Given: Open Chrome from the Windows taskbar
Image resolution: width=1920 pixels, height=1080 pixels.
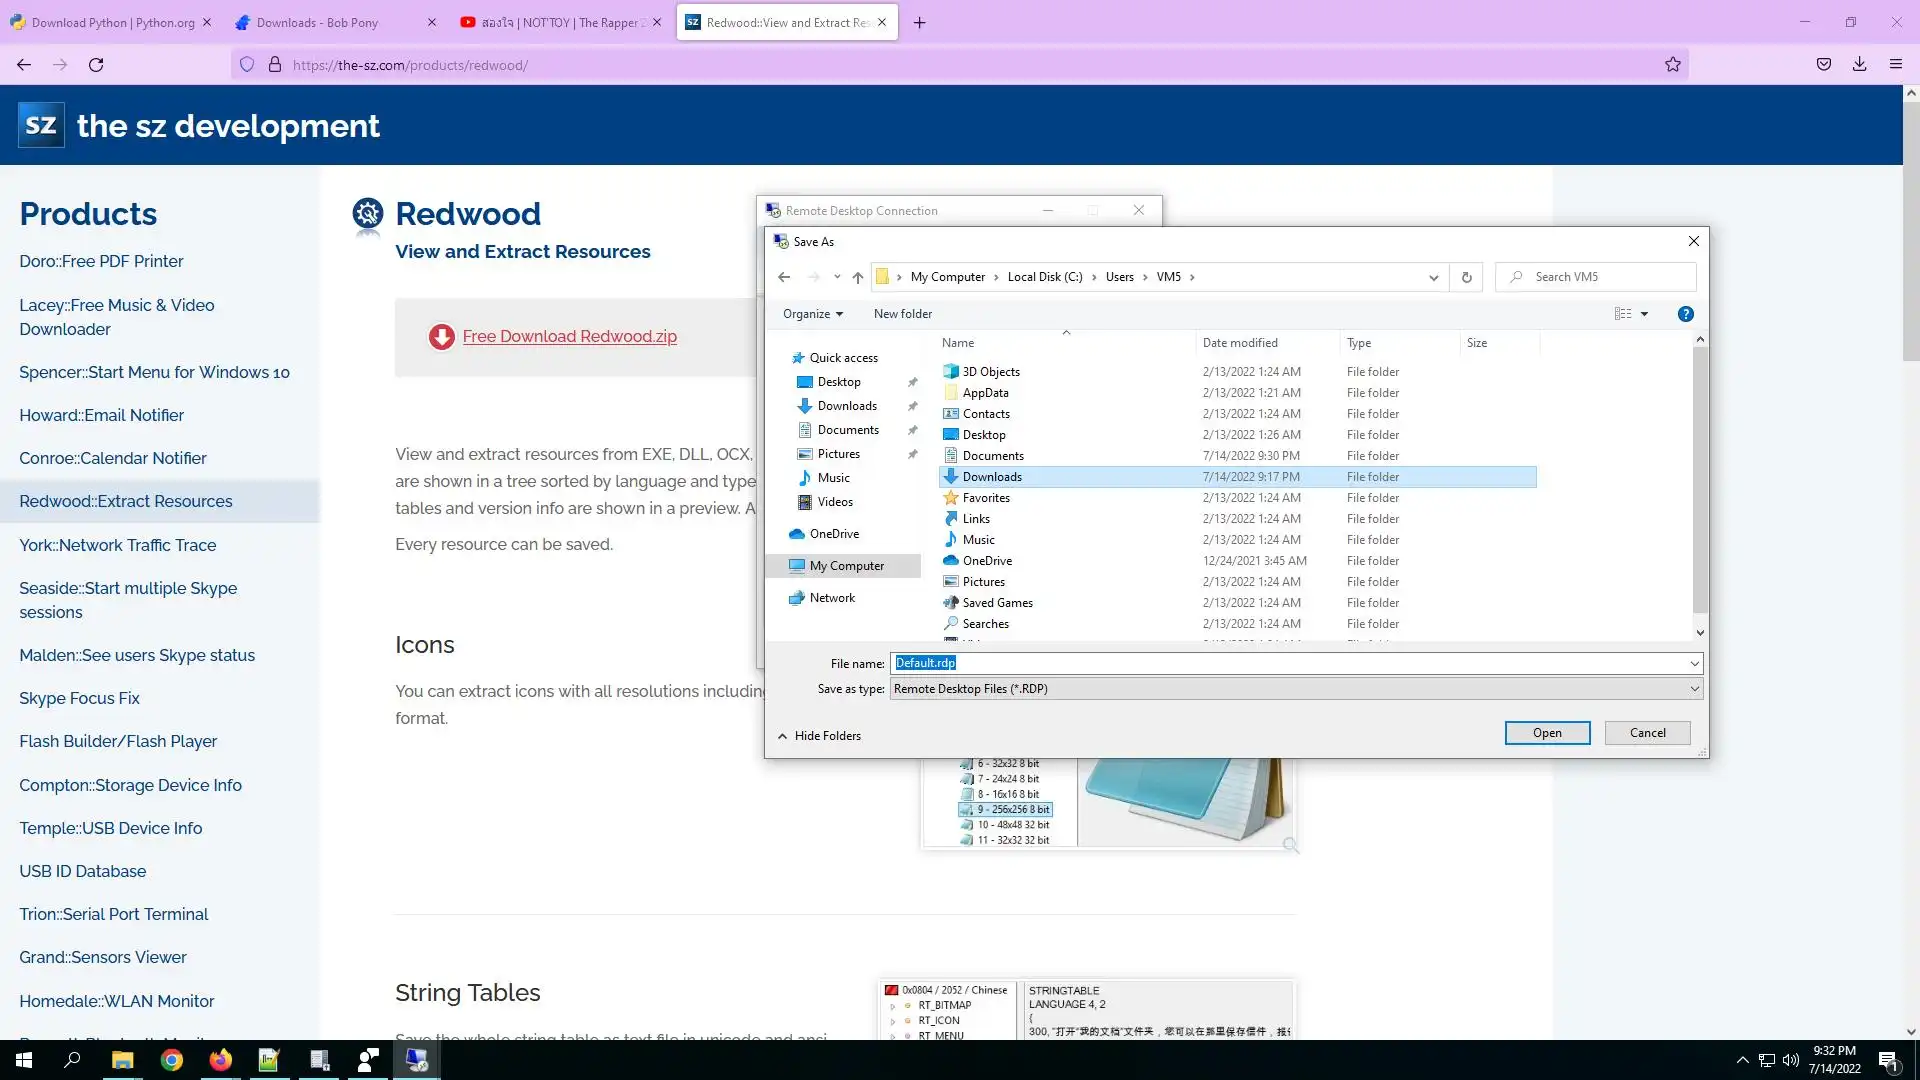Looking at the screenshot, I should tap(172, 1060).
